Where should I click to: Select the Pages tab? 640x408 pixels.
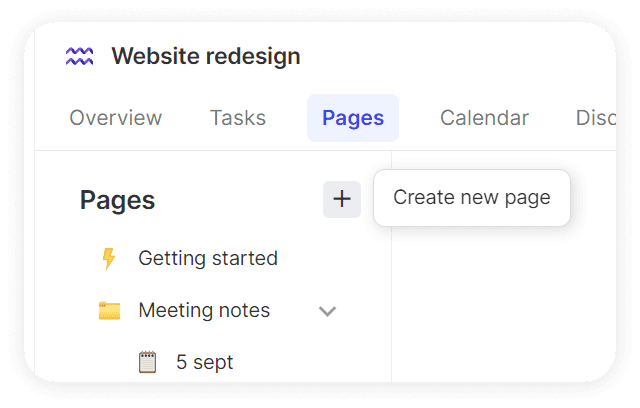(x=353, y=118)
